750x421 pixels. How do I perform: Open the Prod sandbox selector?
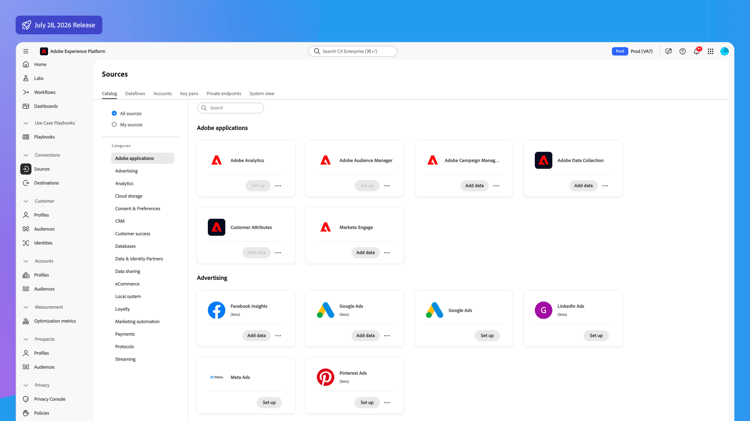(632, 51)
